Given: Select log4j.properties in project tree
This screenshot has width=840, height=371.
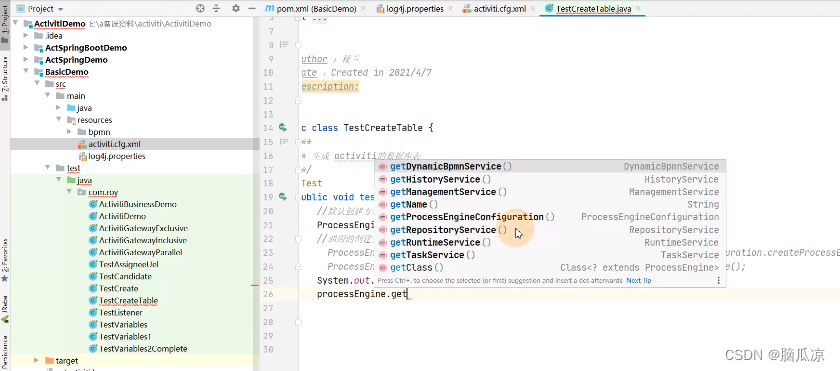Looking at the screenshot, I should pos(116,156).
